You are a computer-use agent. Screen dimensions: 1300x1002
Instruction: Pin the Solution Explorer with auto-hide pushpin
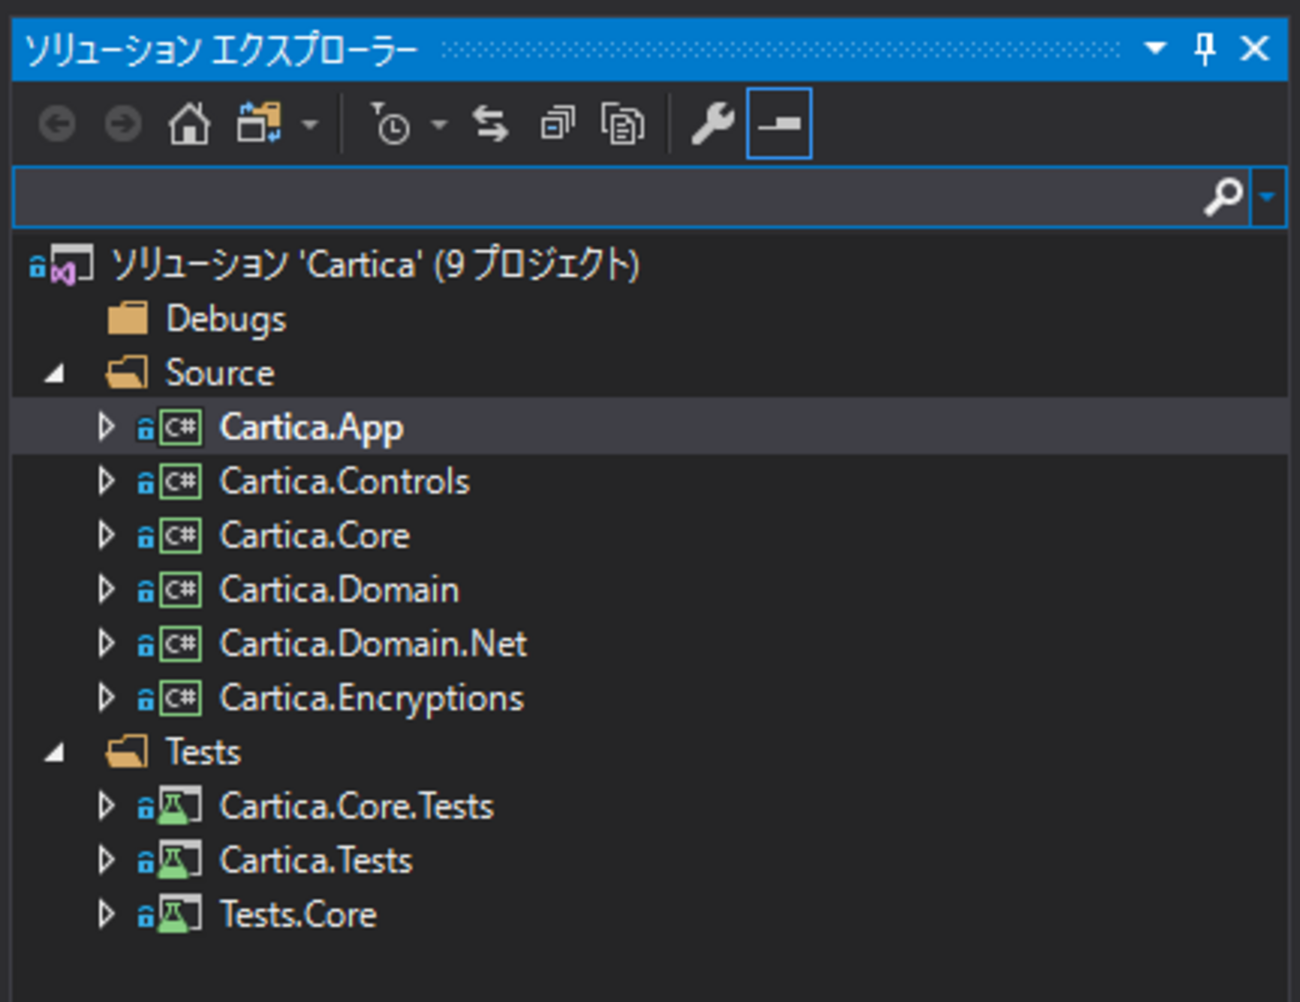[x=1205, y=48]
